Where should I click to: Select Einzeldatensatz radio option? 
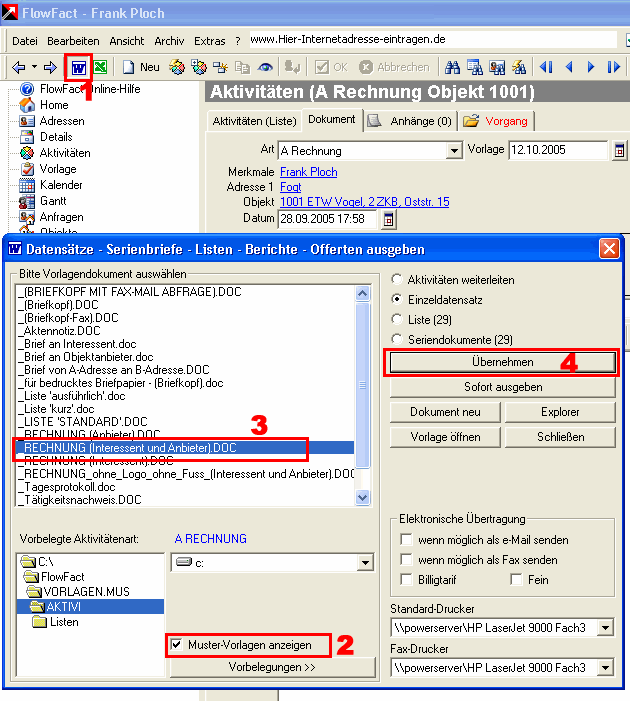tap(396, 299)
